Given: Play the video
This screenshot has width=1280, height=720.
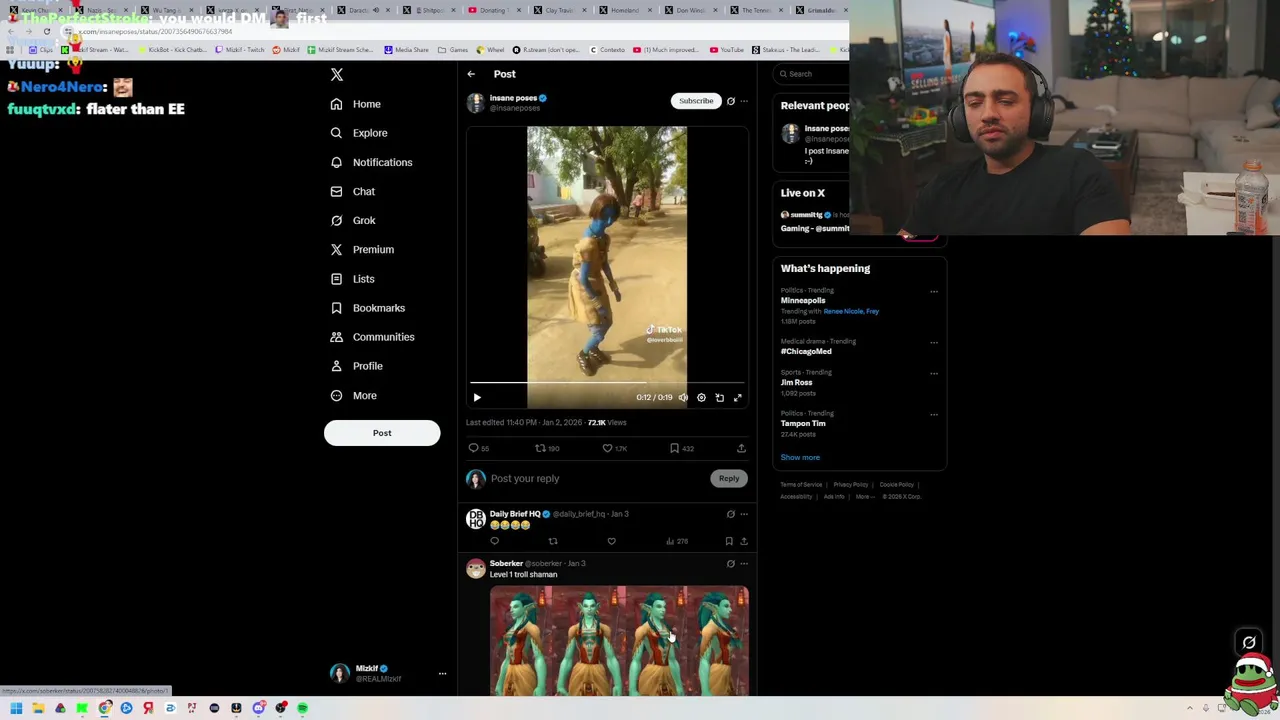Looking at the screenshot, I should pyautogui.click(x=477, y=398).
